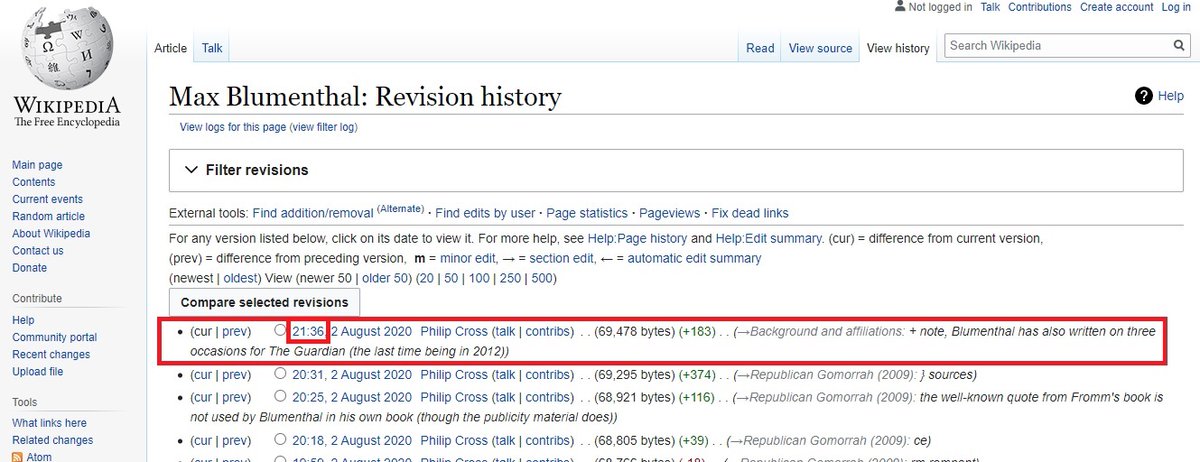Open What links here tool
This screenshot has width=1200, height=462.
point(49,423)
